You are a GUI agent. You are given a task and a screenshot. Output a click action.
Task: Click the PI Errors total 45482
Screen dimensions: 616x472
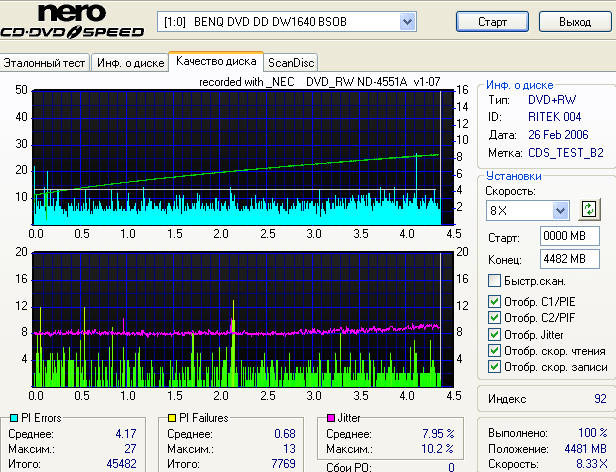(x=121, y=464)
